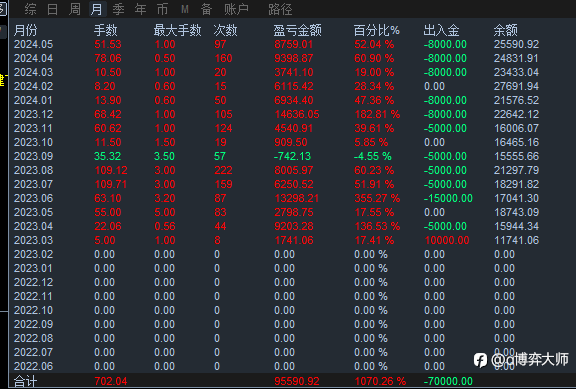The image size is (576, 389).
Task: Switch to the 综 tab
Action: 30,9
